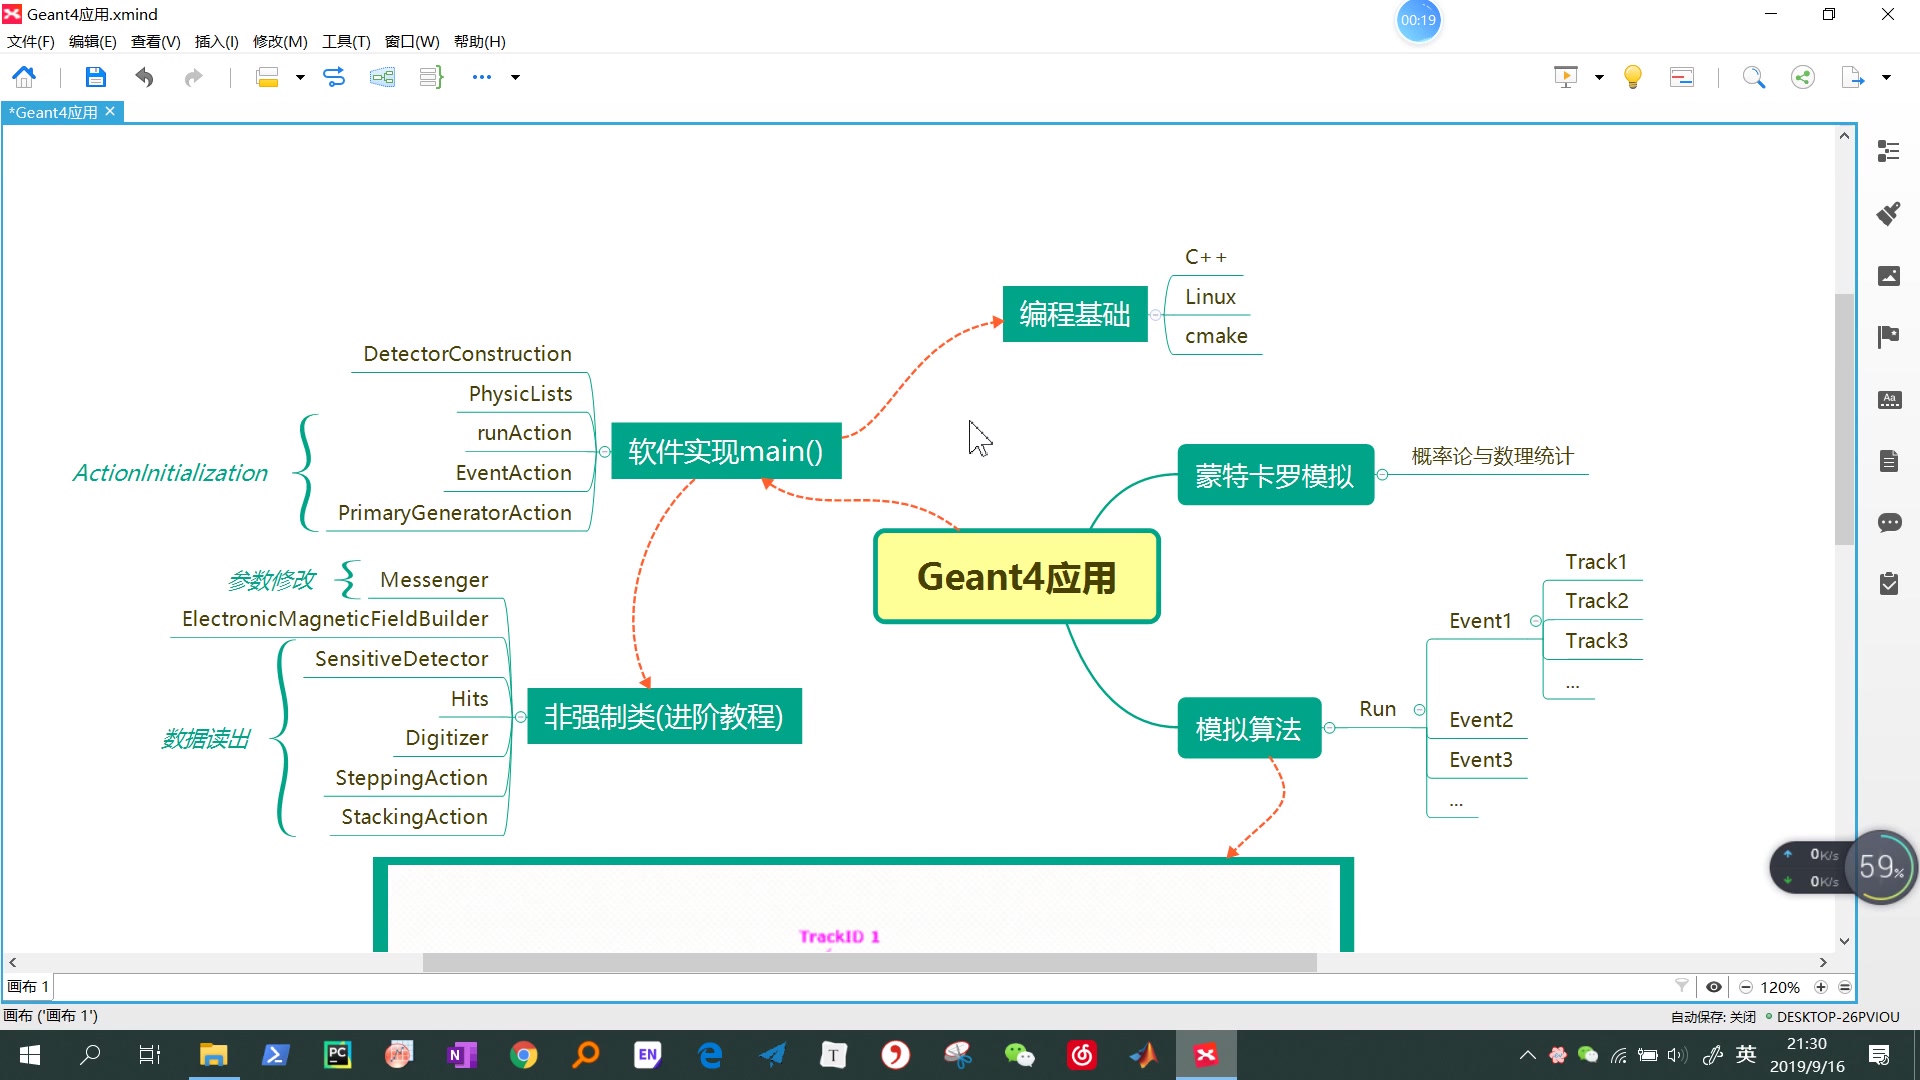Open the Comments panel in sidebar
Screen dimensions: 1920x1080
(1889, 523)
